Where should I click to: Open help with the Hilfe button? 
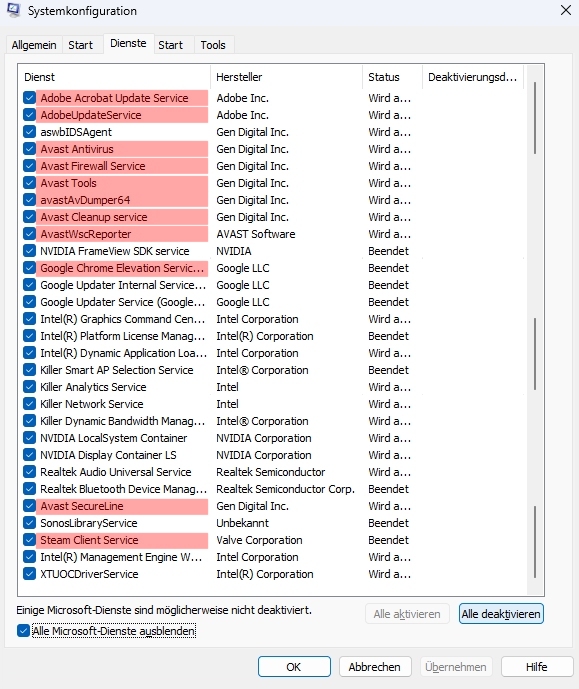click(537, 667)
